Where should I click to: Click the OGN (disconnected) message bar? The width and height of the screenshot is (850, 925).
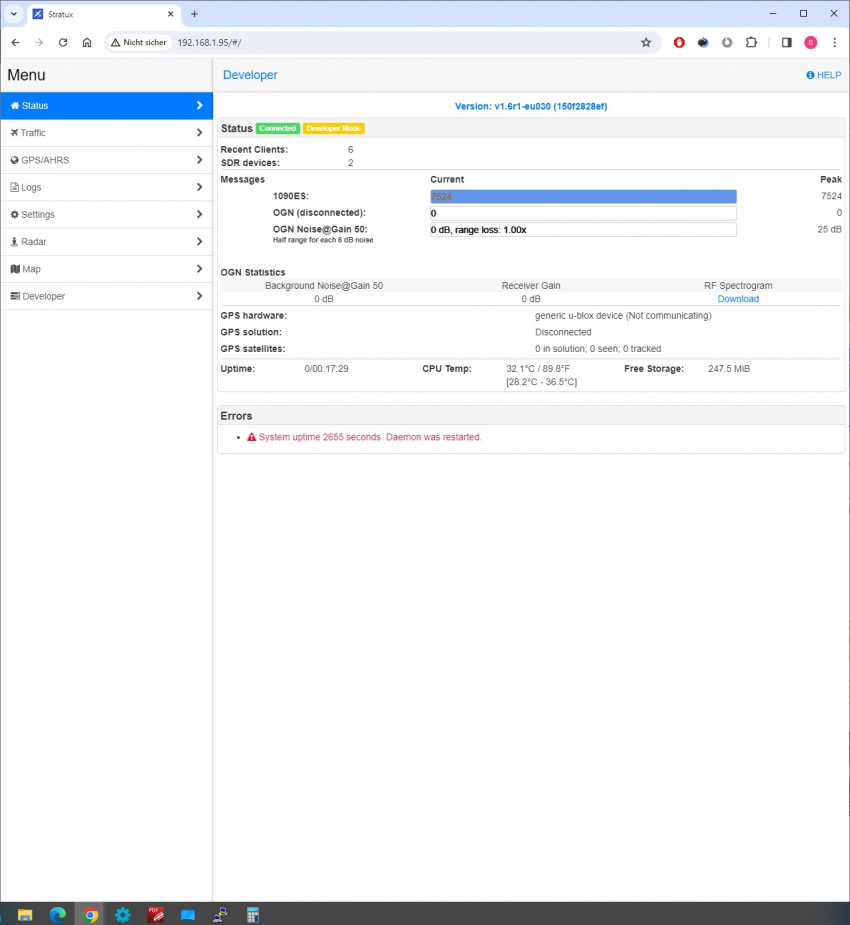[x=583, y=213]
